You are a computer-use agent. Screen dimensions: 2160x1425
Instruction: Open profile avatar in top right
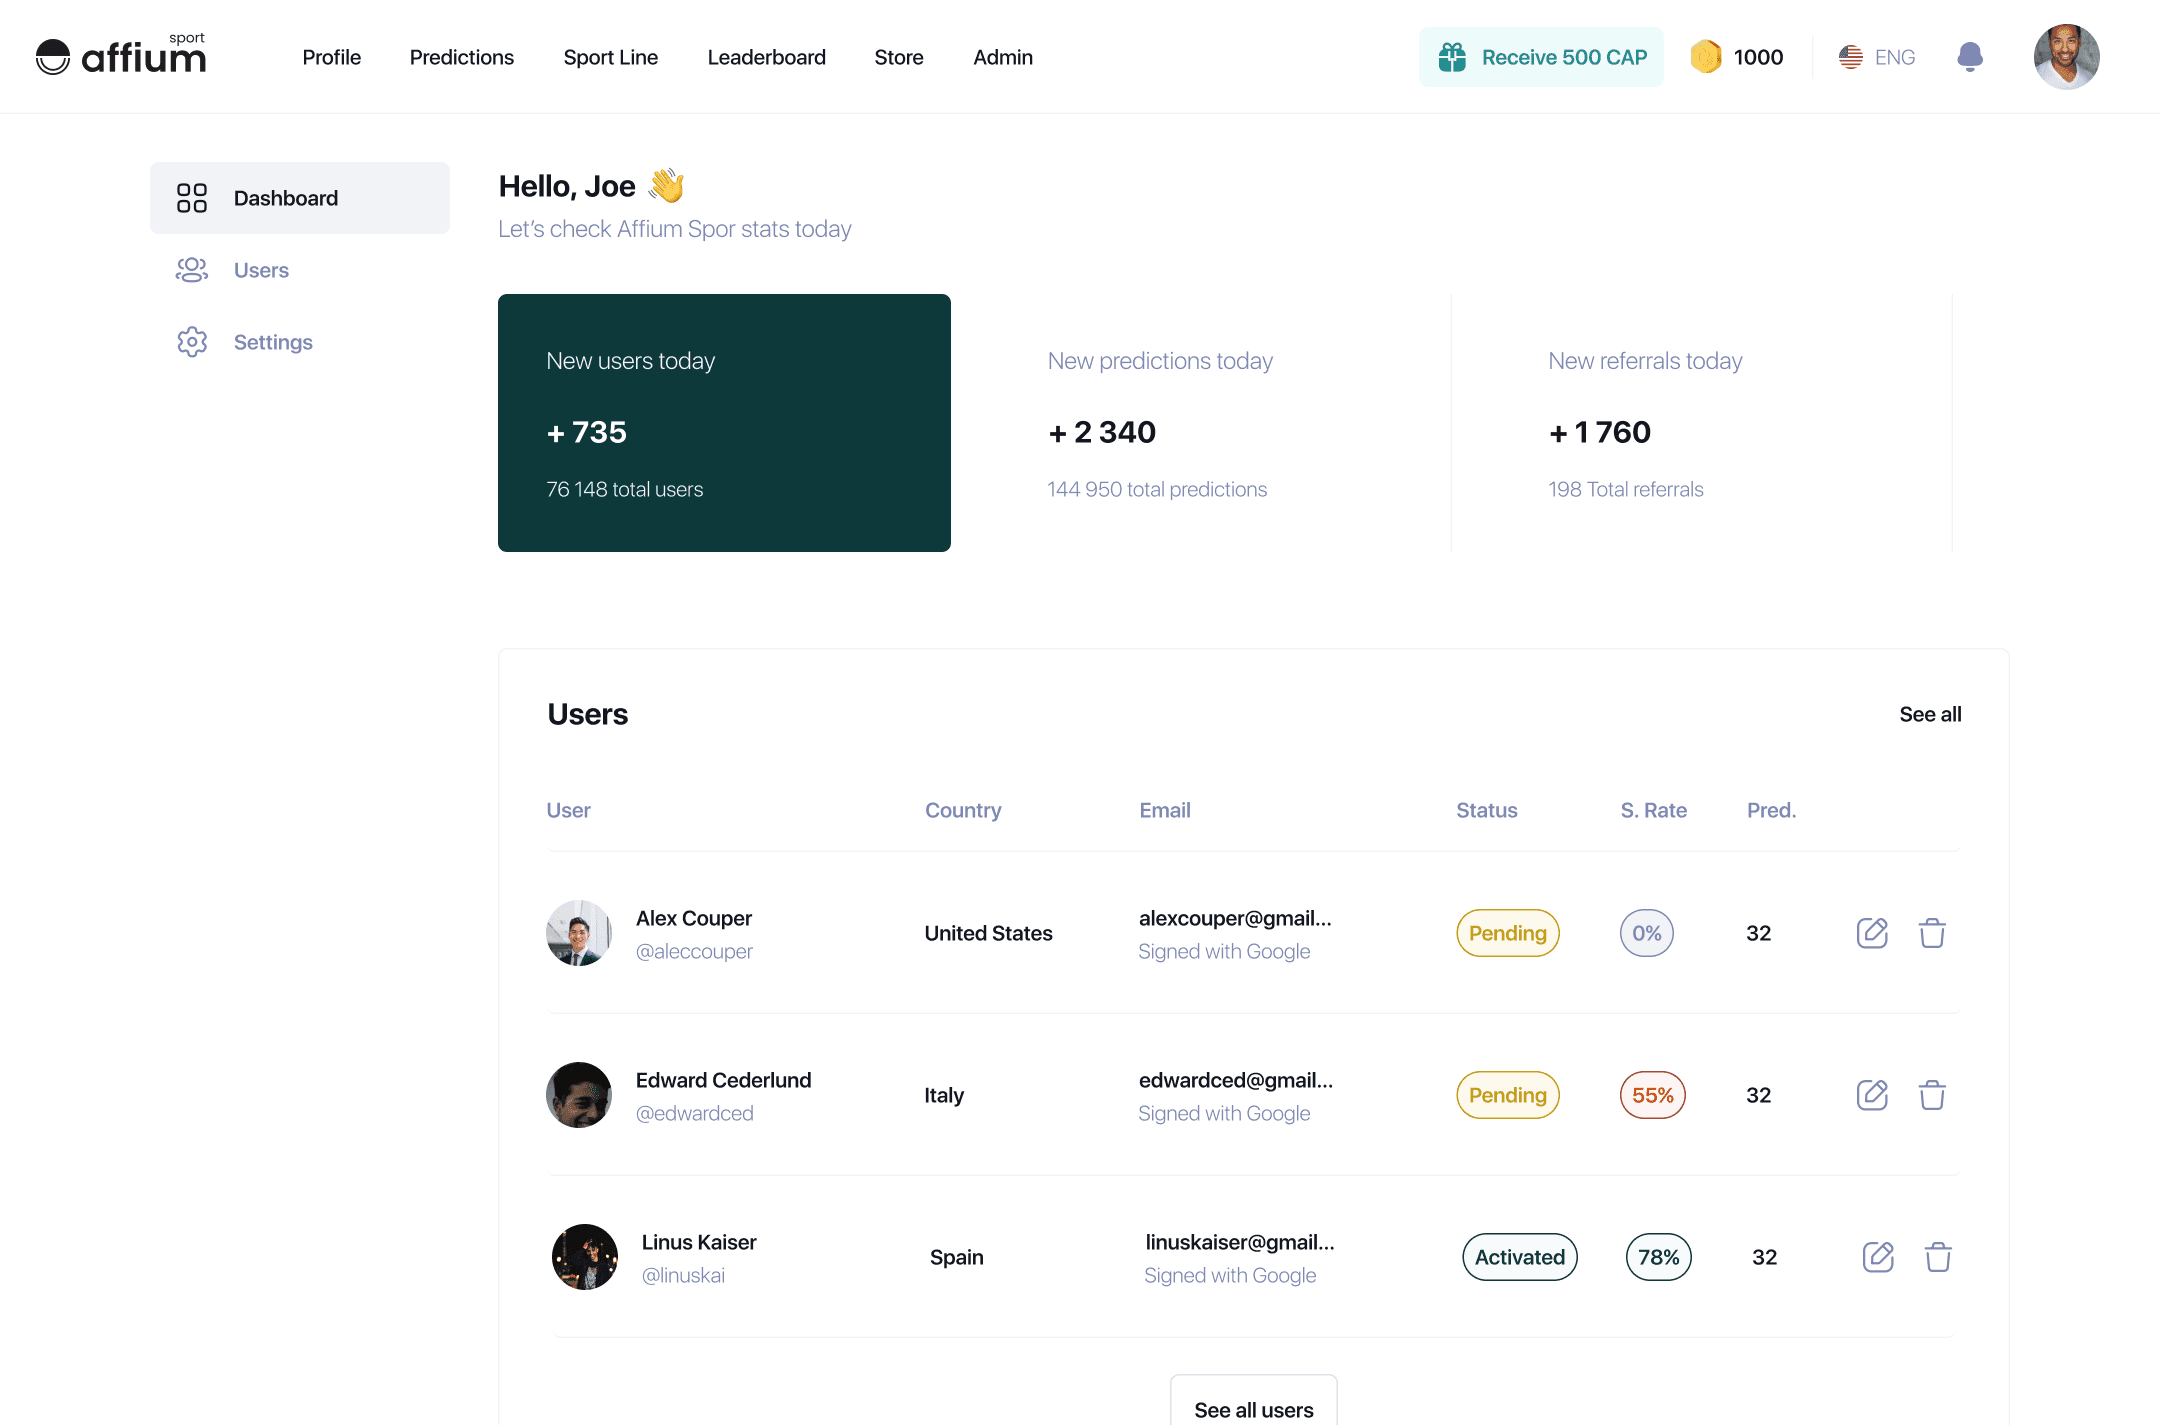click(x=2065, y=57)
